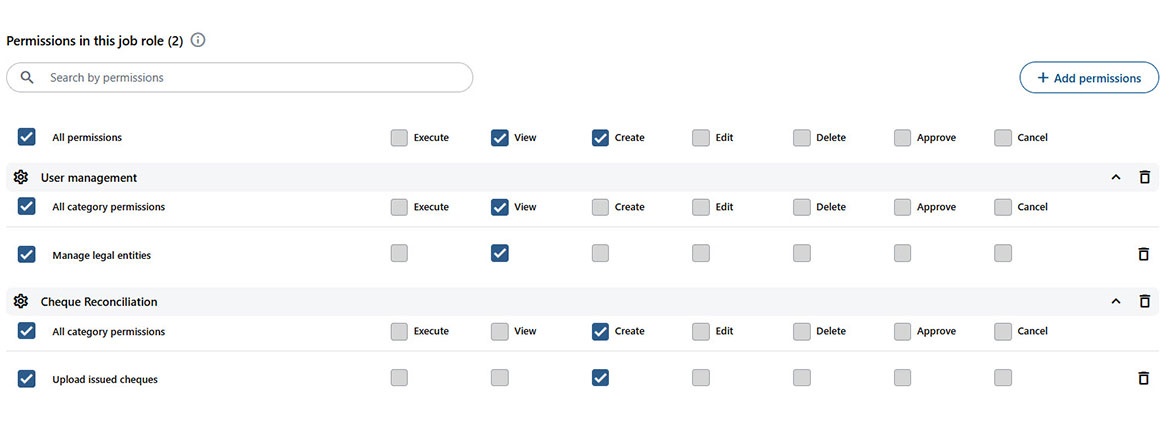Check Delete for Manage legal entities
This screenshot has height=433, width=1170.
pyautogui.click(x=802, y=254)
